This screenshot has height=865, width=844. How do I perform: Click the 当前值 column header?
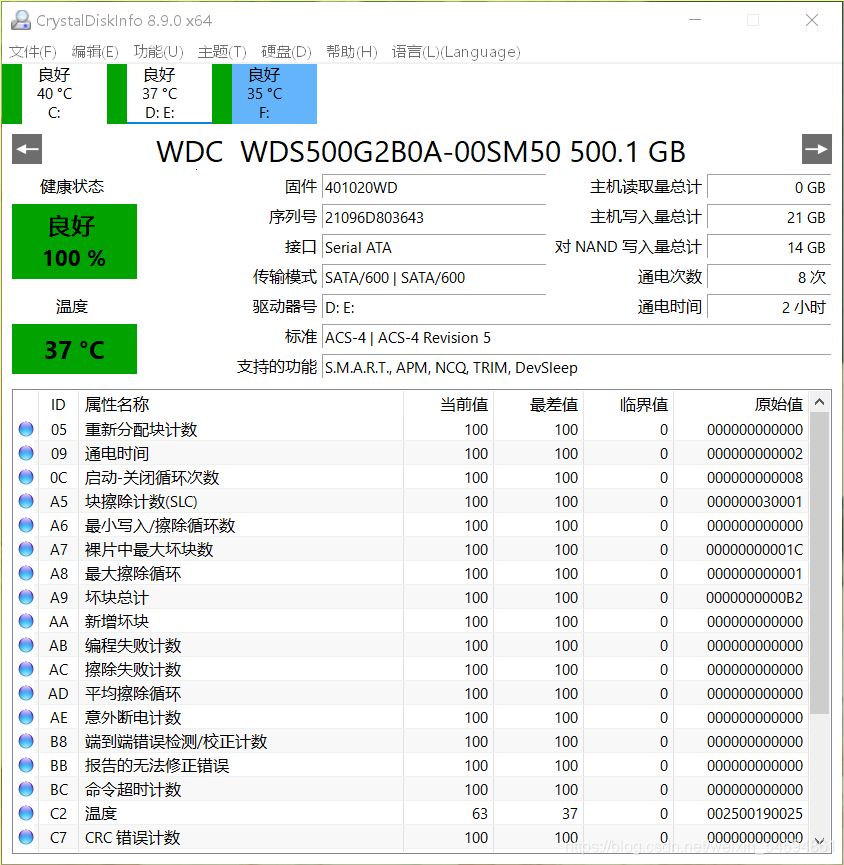click(448, 404)
